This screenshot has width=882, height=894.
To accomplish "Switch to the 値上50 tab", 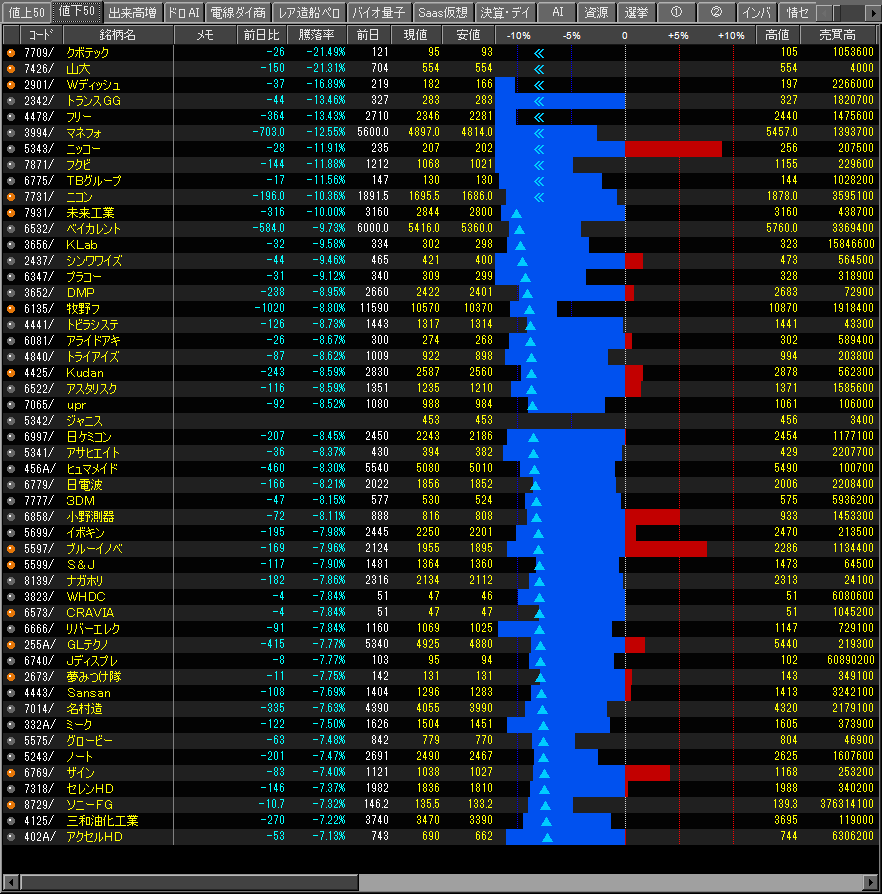I will click(x=25, y=12).
